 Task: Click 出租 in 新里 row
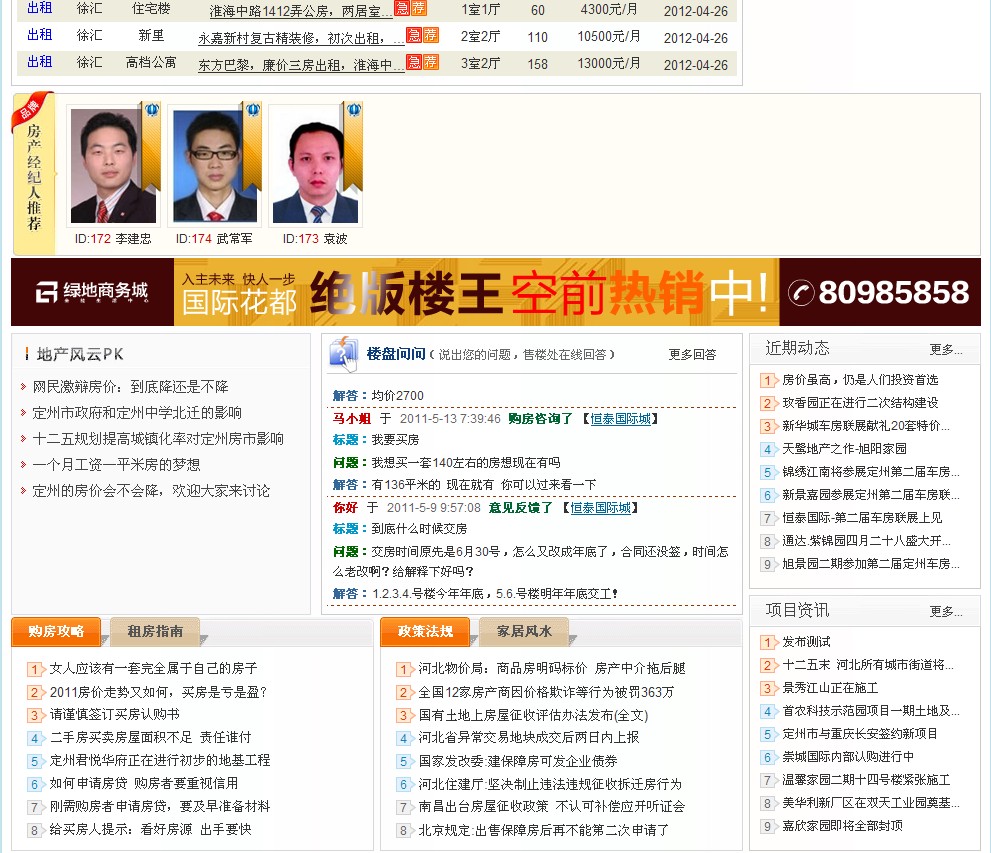pyautogui.click(x=40, y=35)
